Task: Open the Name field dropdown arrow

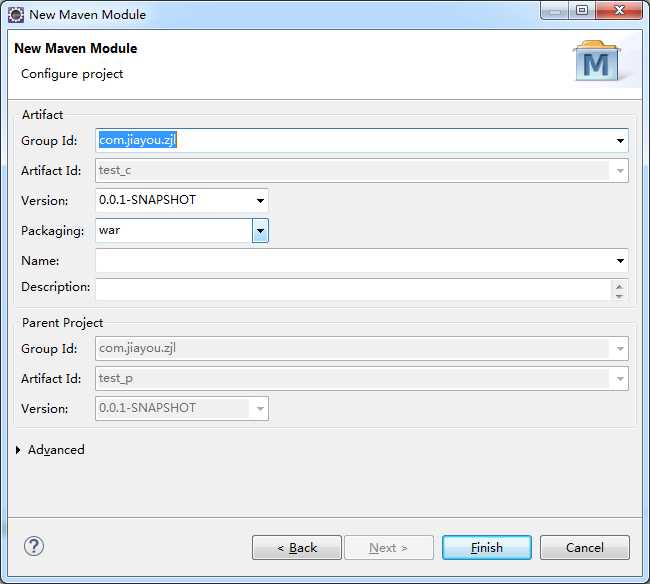Action: point(620,261)
